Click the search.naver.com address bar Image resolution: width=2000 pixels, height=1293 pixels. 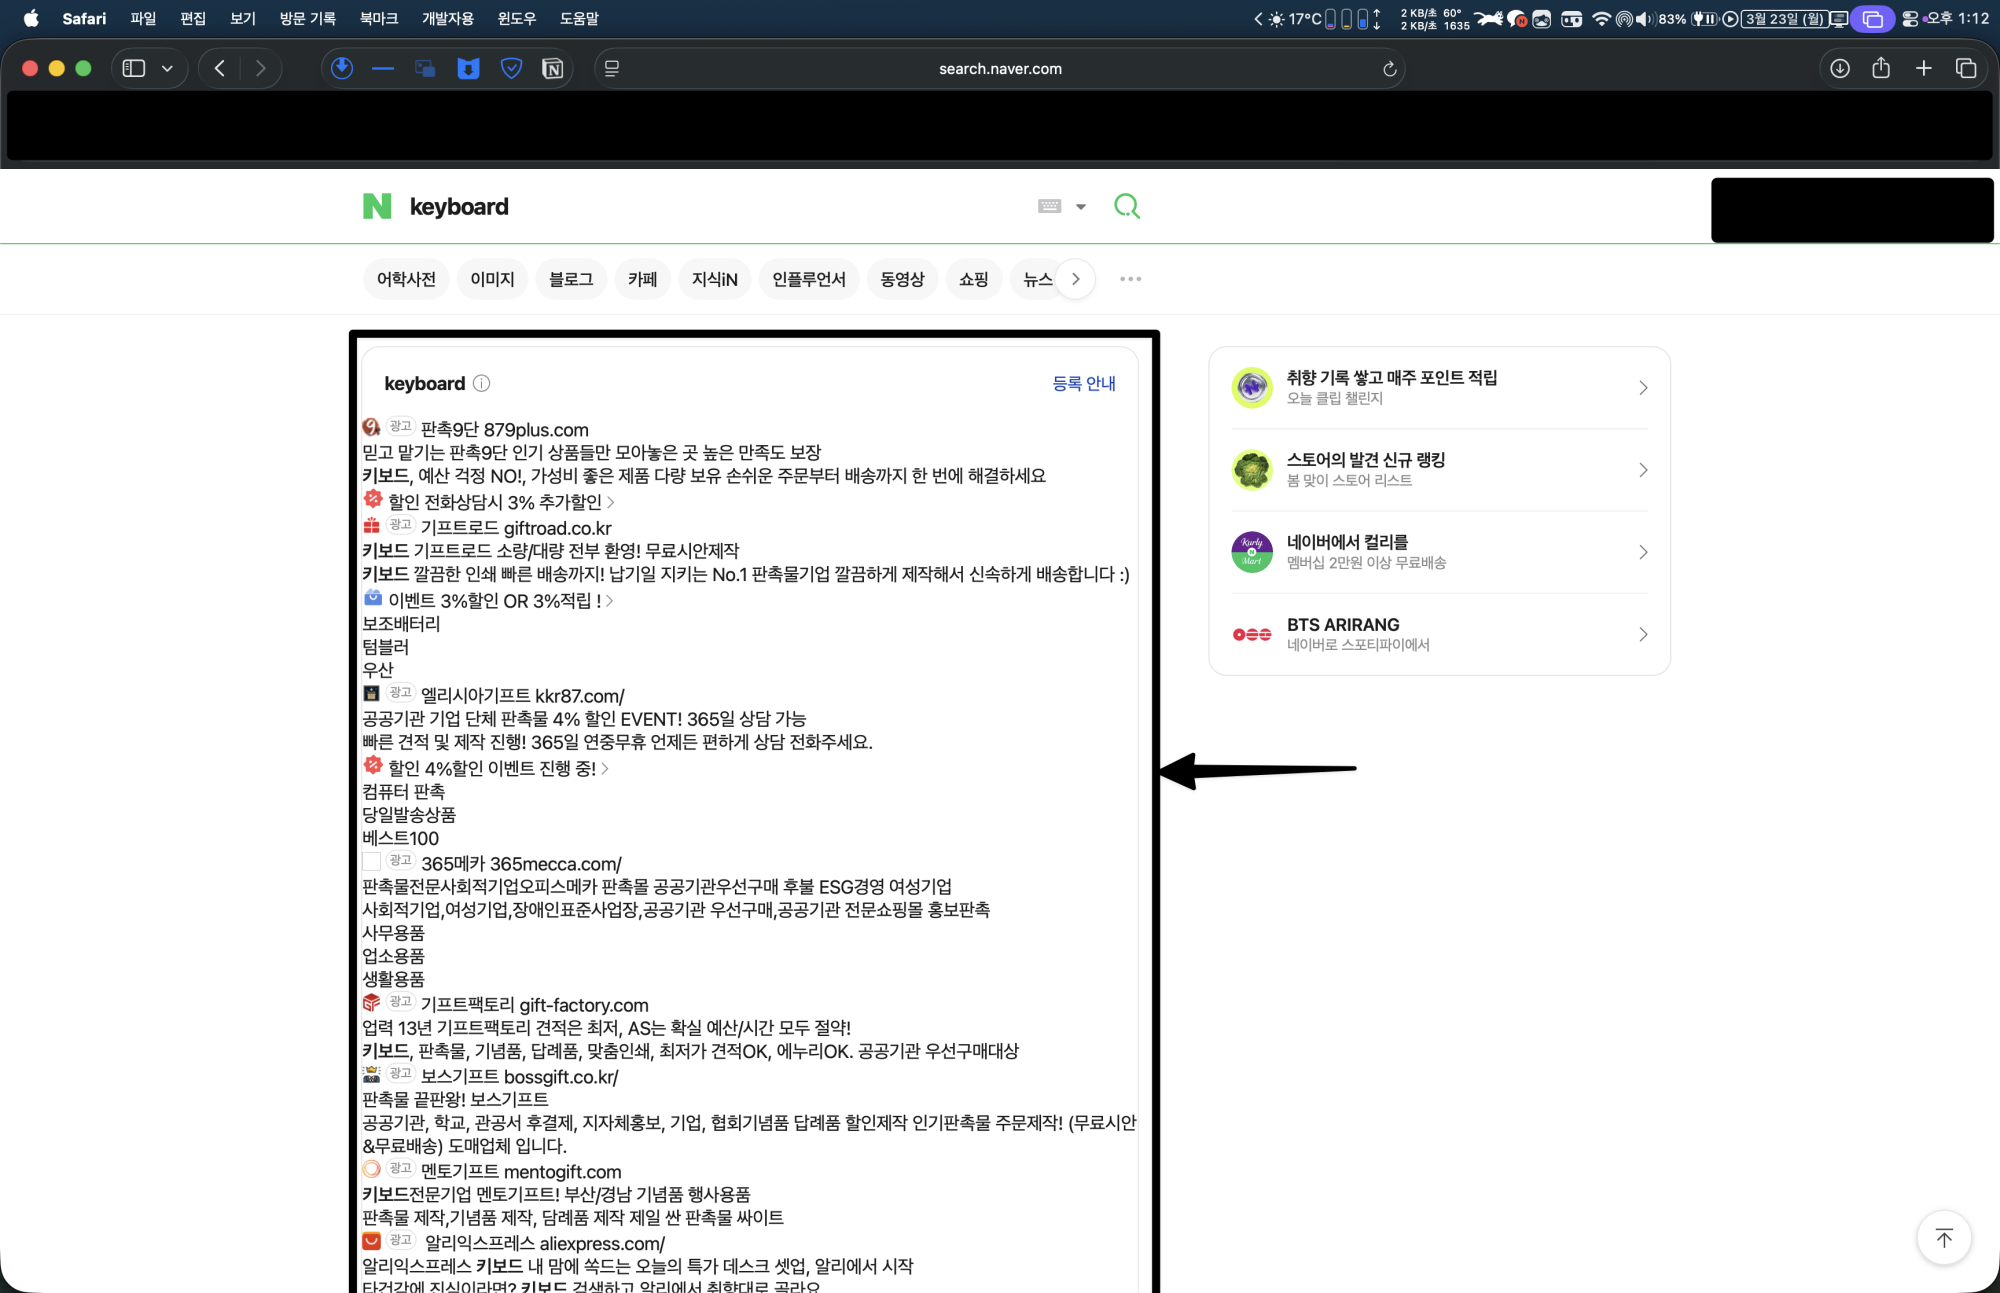[1000, 69]
